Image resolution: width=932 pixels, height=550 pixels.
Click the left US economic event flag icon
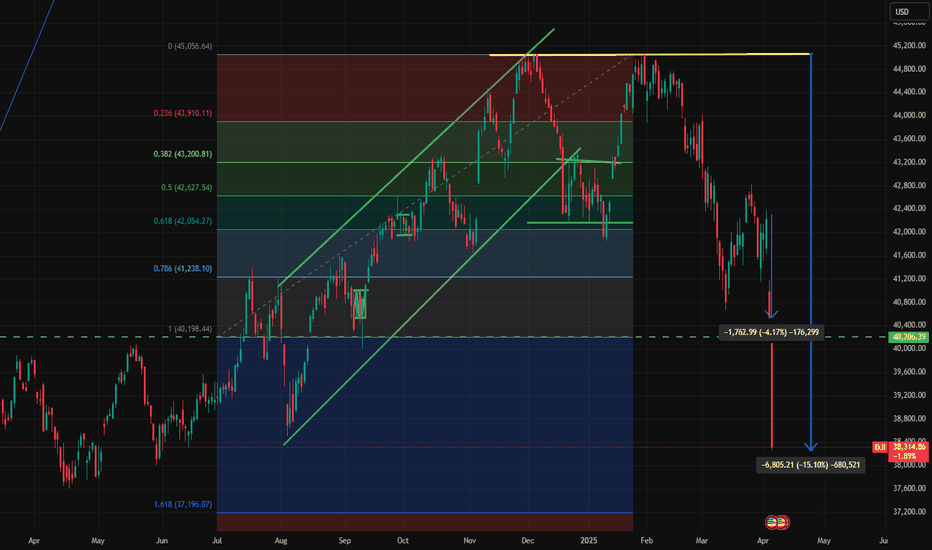click(772, 523)
